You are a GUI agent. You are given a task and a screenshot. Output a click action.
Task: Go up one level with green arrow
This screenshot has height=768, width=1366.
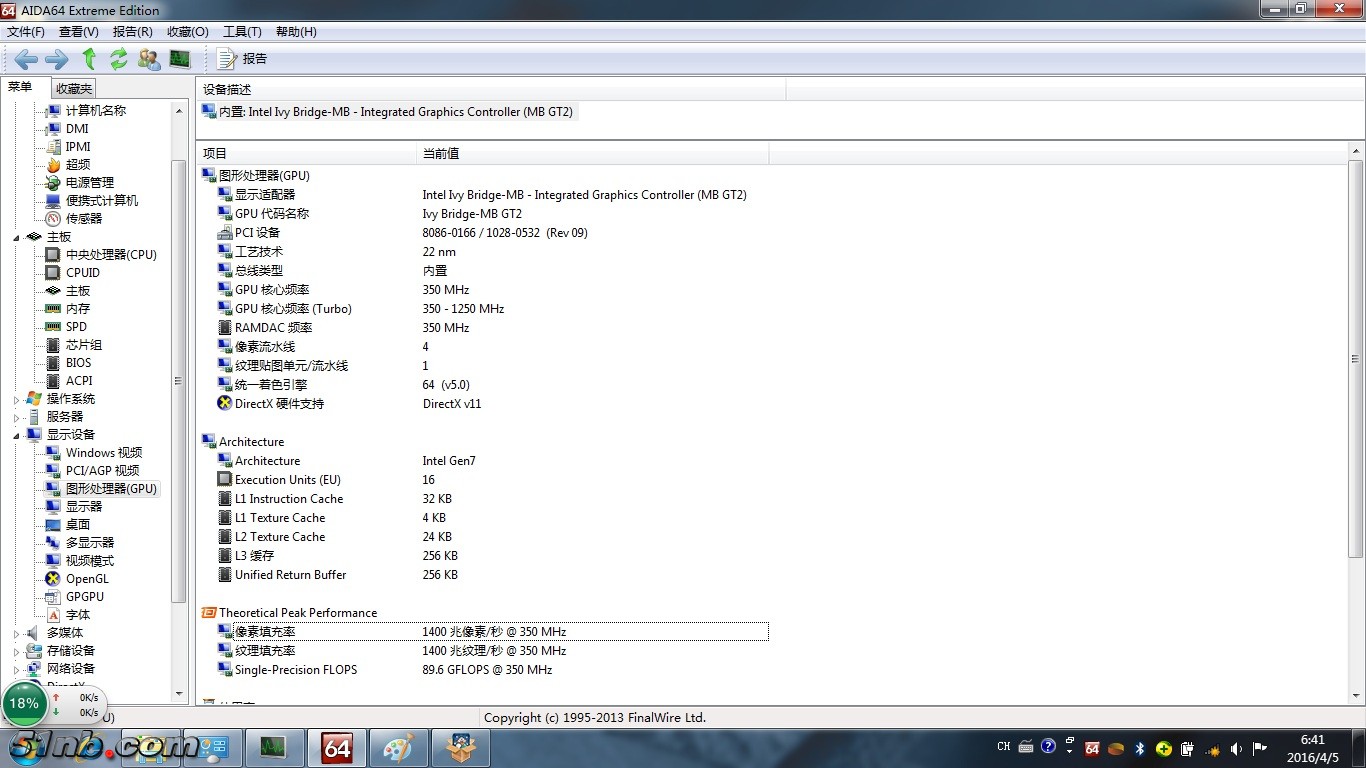tap(89, 59)
